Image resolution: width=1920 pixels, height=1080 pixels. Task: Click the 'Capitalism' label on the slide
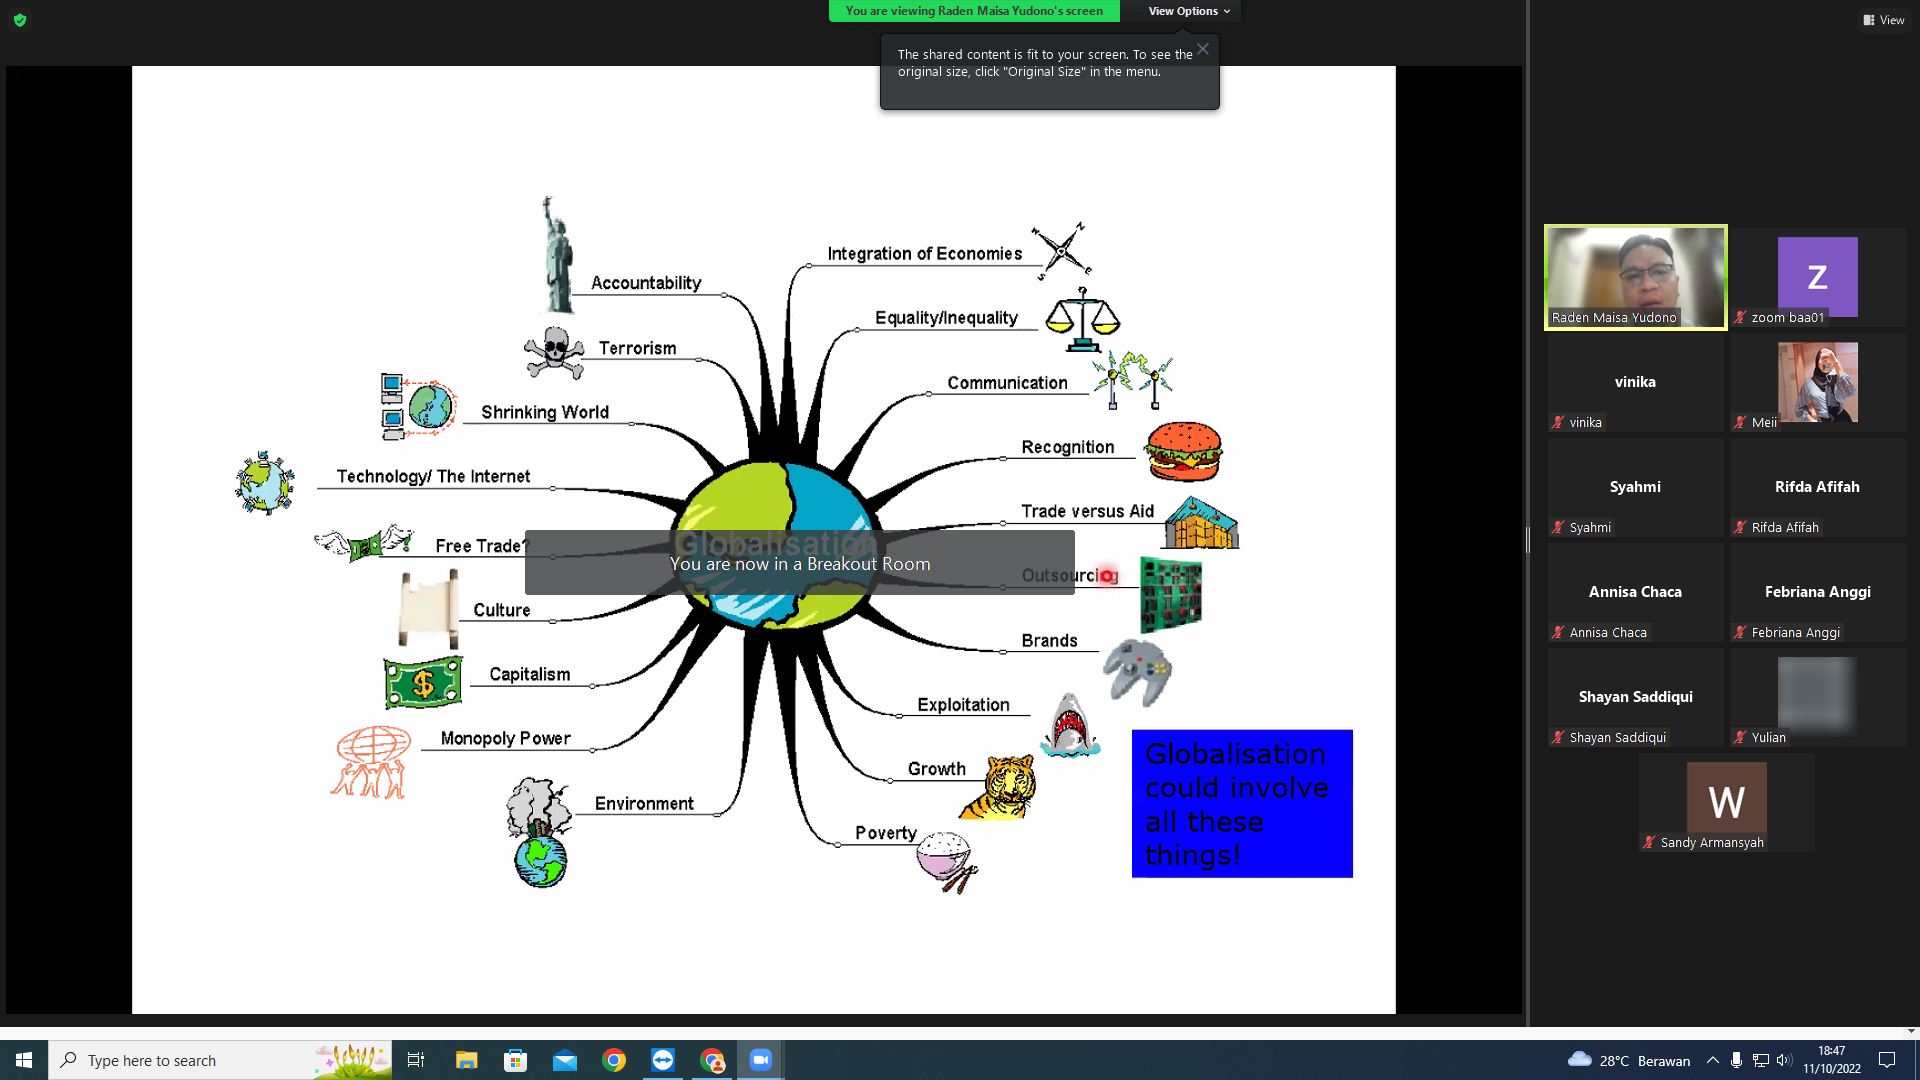pyautogui.click(x=530, y=674)
